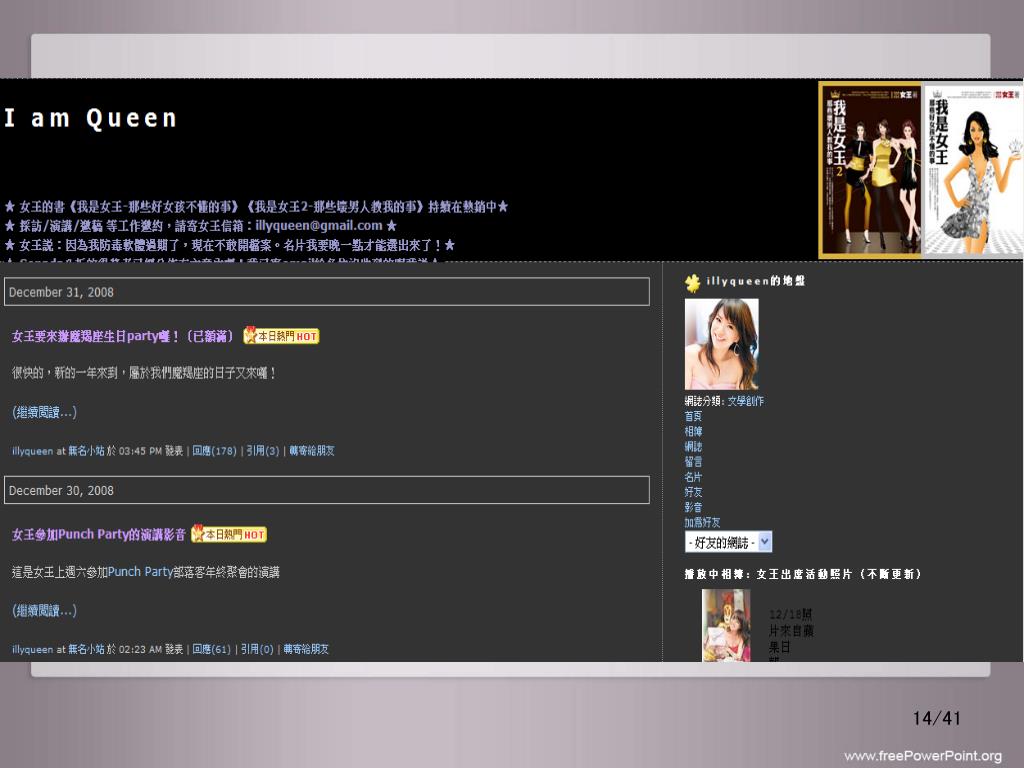Click the yellow icon beside illyqueen的地盤
Image resolution: width=1024 pixels, height=768 pixels.
[x=692, y=282]
